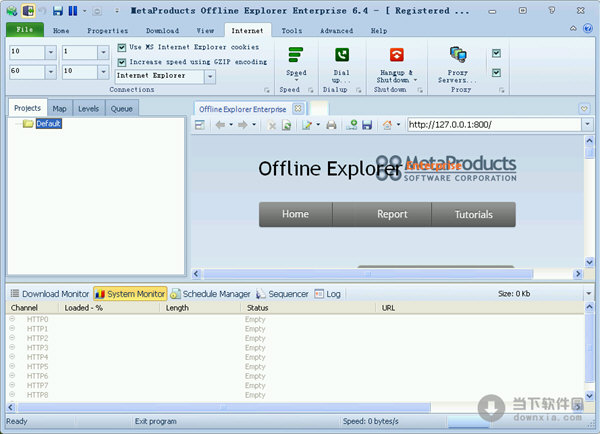Click the browser horizontal scrollbar
The image size is (600, 434).
click(x=368, y=274)
